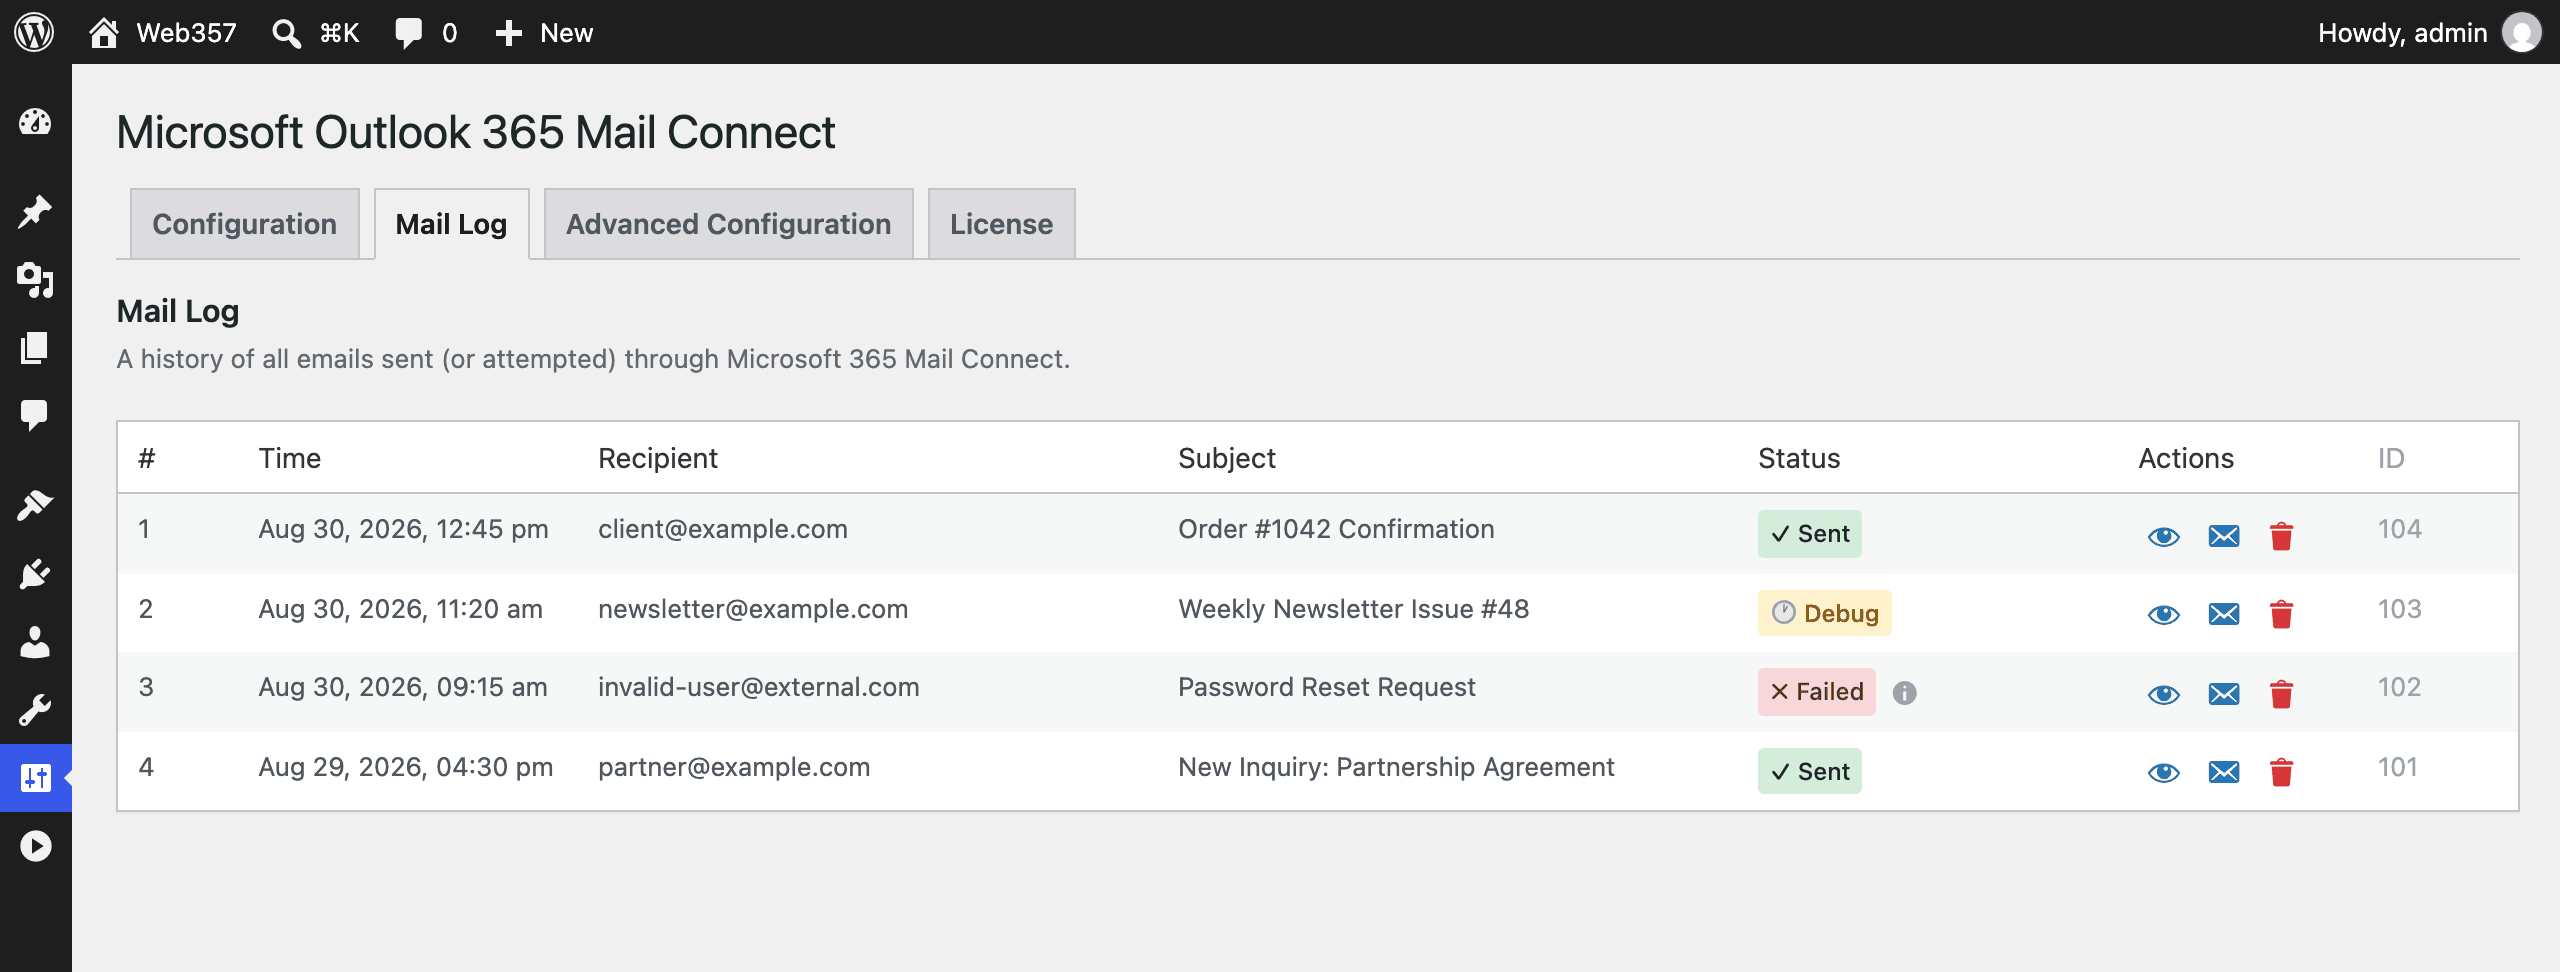This screenshot has height=972, width=2560.
Task: Click the Collapse menu play icon
Action: pyautogui.click(x=35, y=846)
